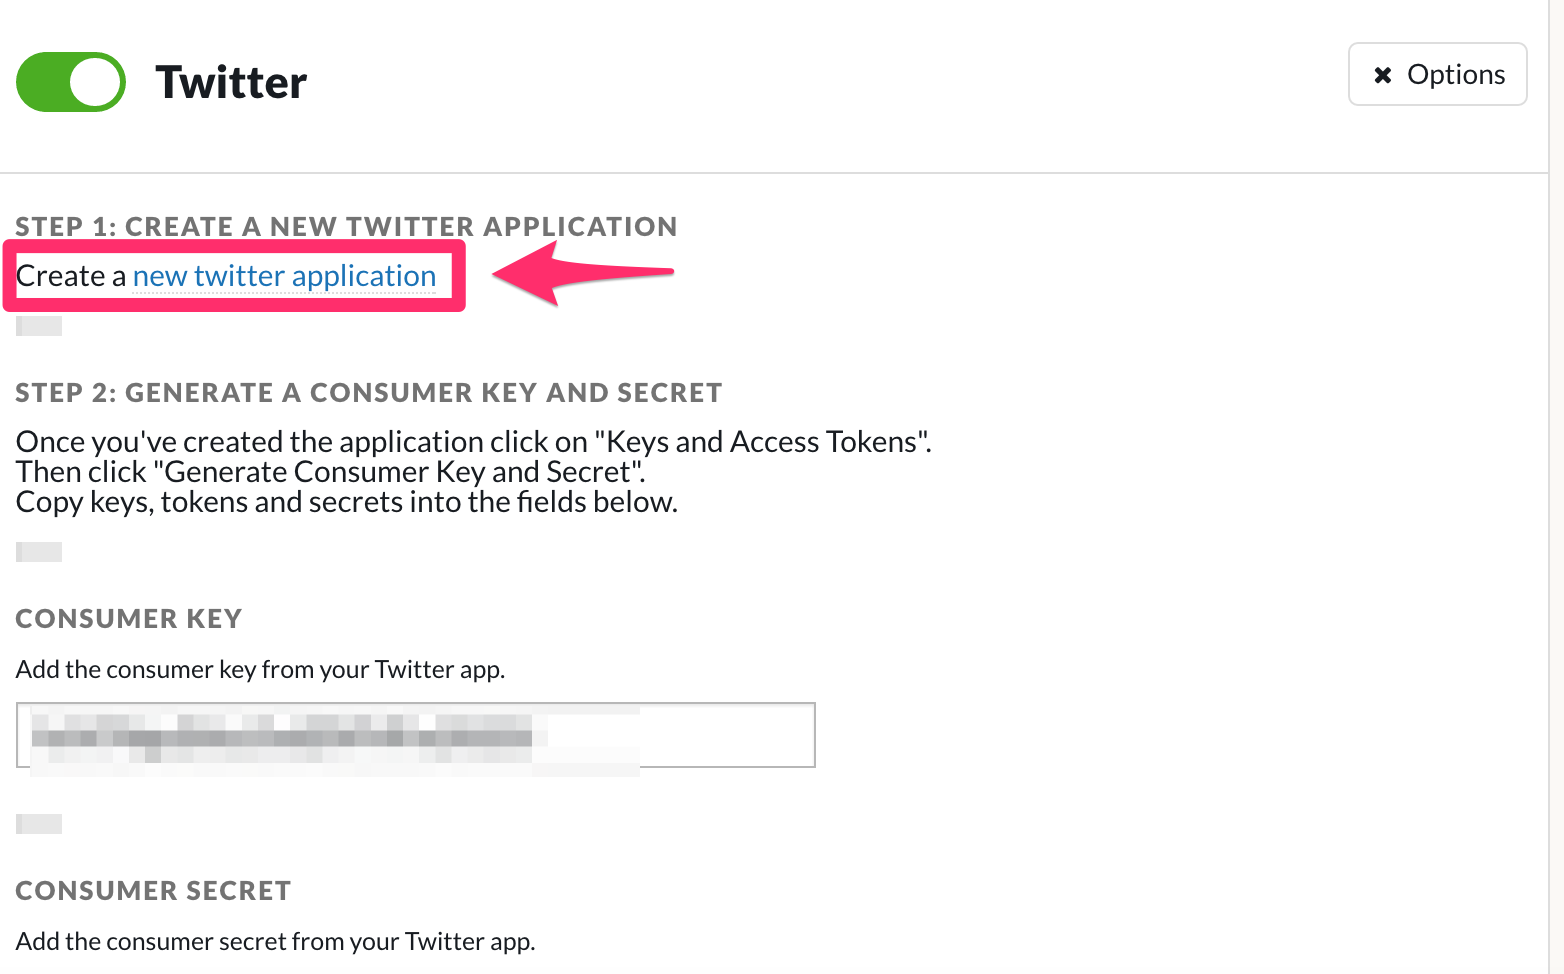The image size is (1564, 974).
Task: Click the Twitter title heading
Action: (x=231, y=83)
